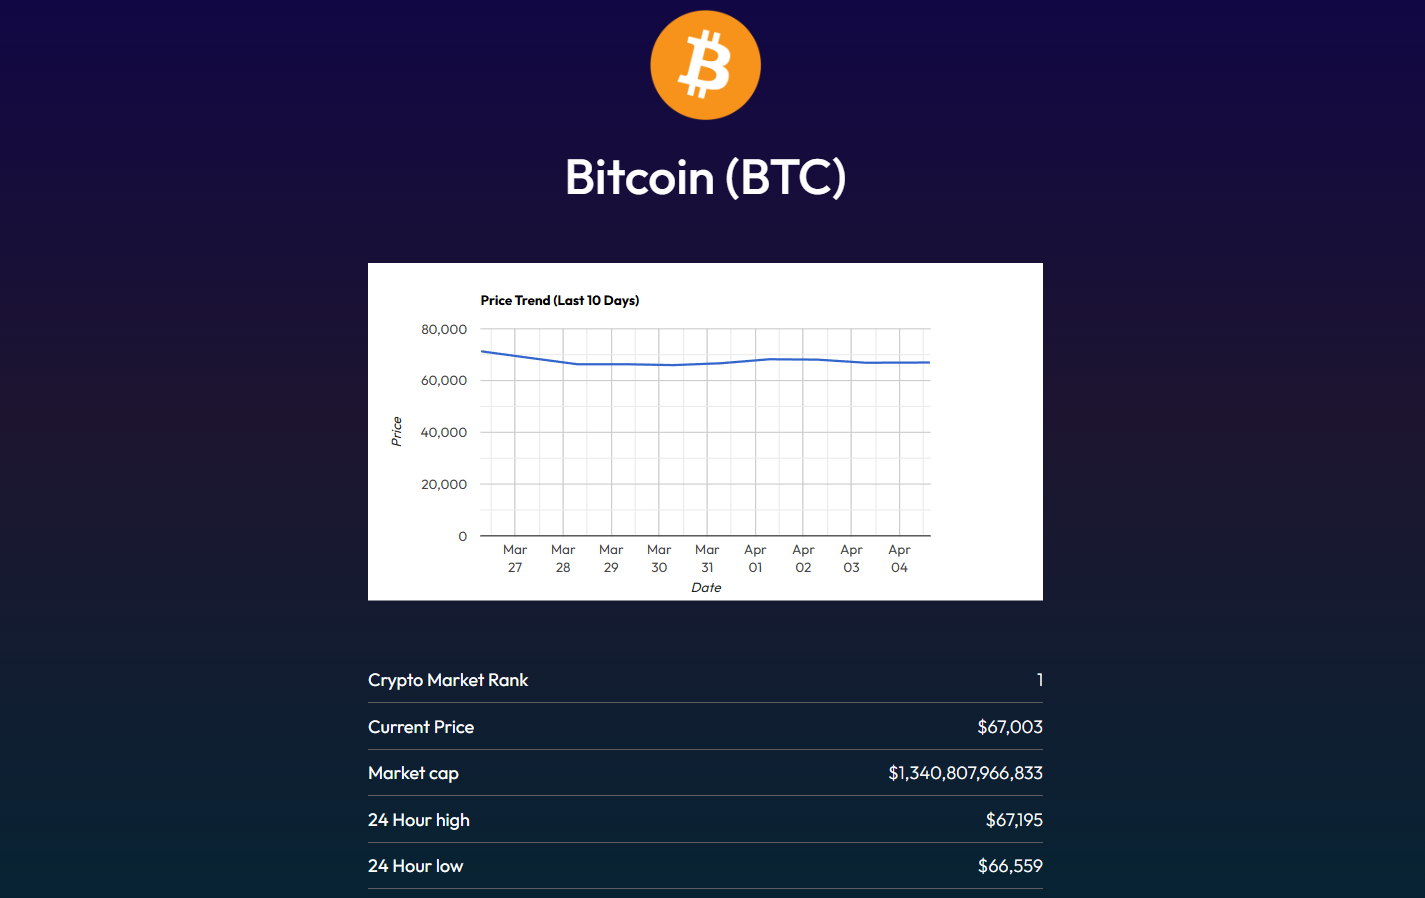Click the 80,000 y-axis label
Viewport: 1425px width, 898px height.
(444, 329)
